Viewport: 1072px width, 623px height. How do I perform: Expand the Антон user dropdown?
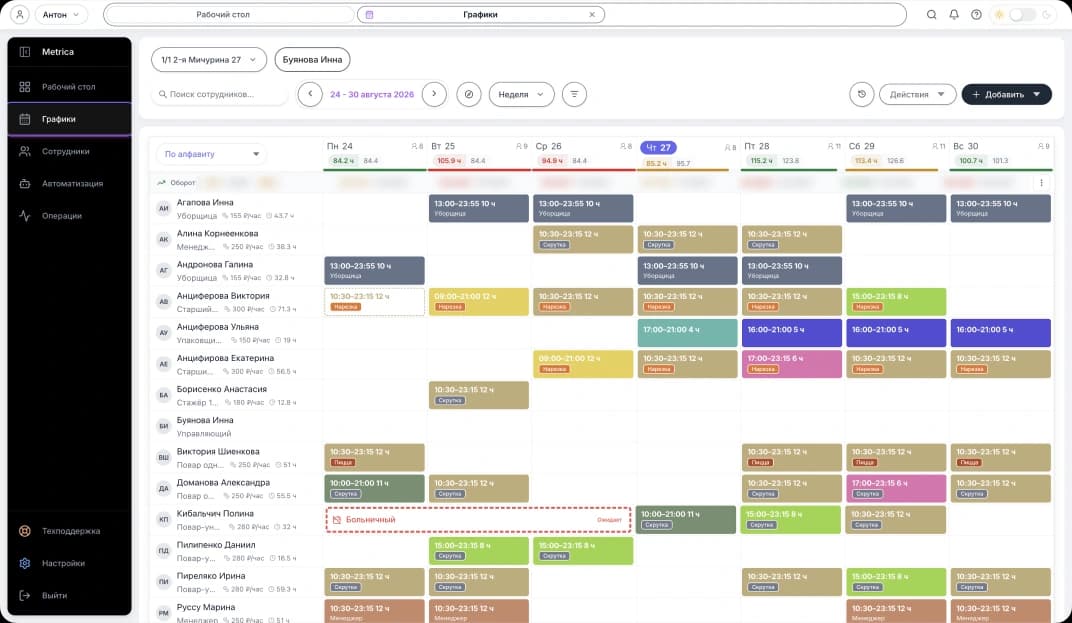pos(62,14)
